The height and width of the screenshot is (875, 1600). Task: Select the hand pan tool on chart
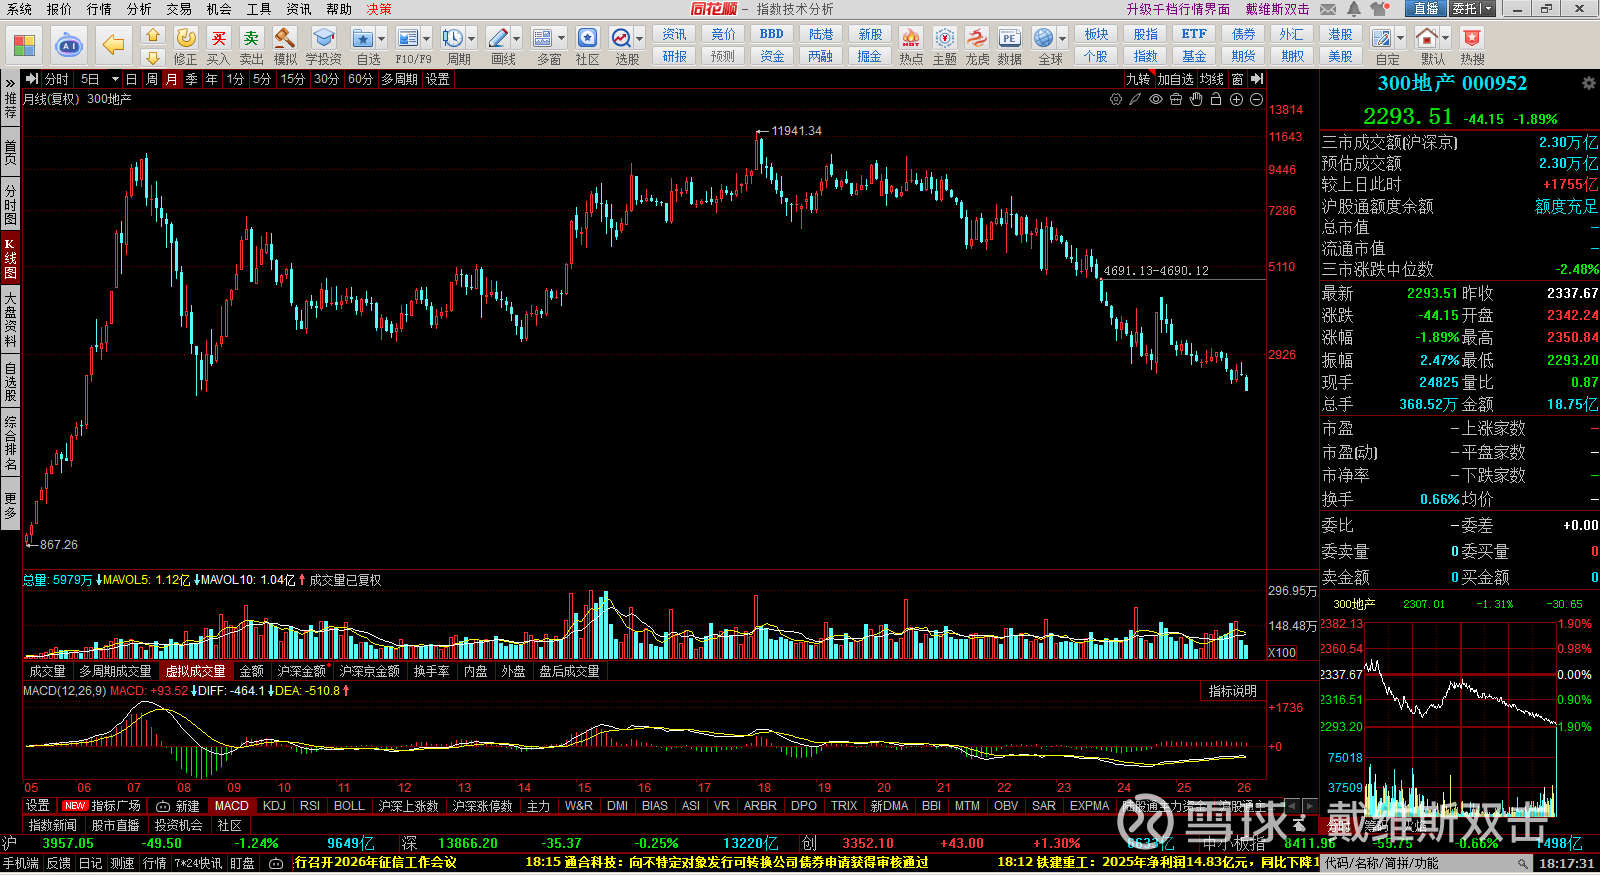(1196, 99)
